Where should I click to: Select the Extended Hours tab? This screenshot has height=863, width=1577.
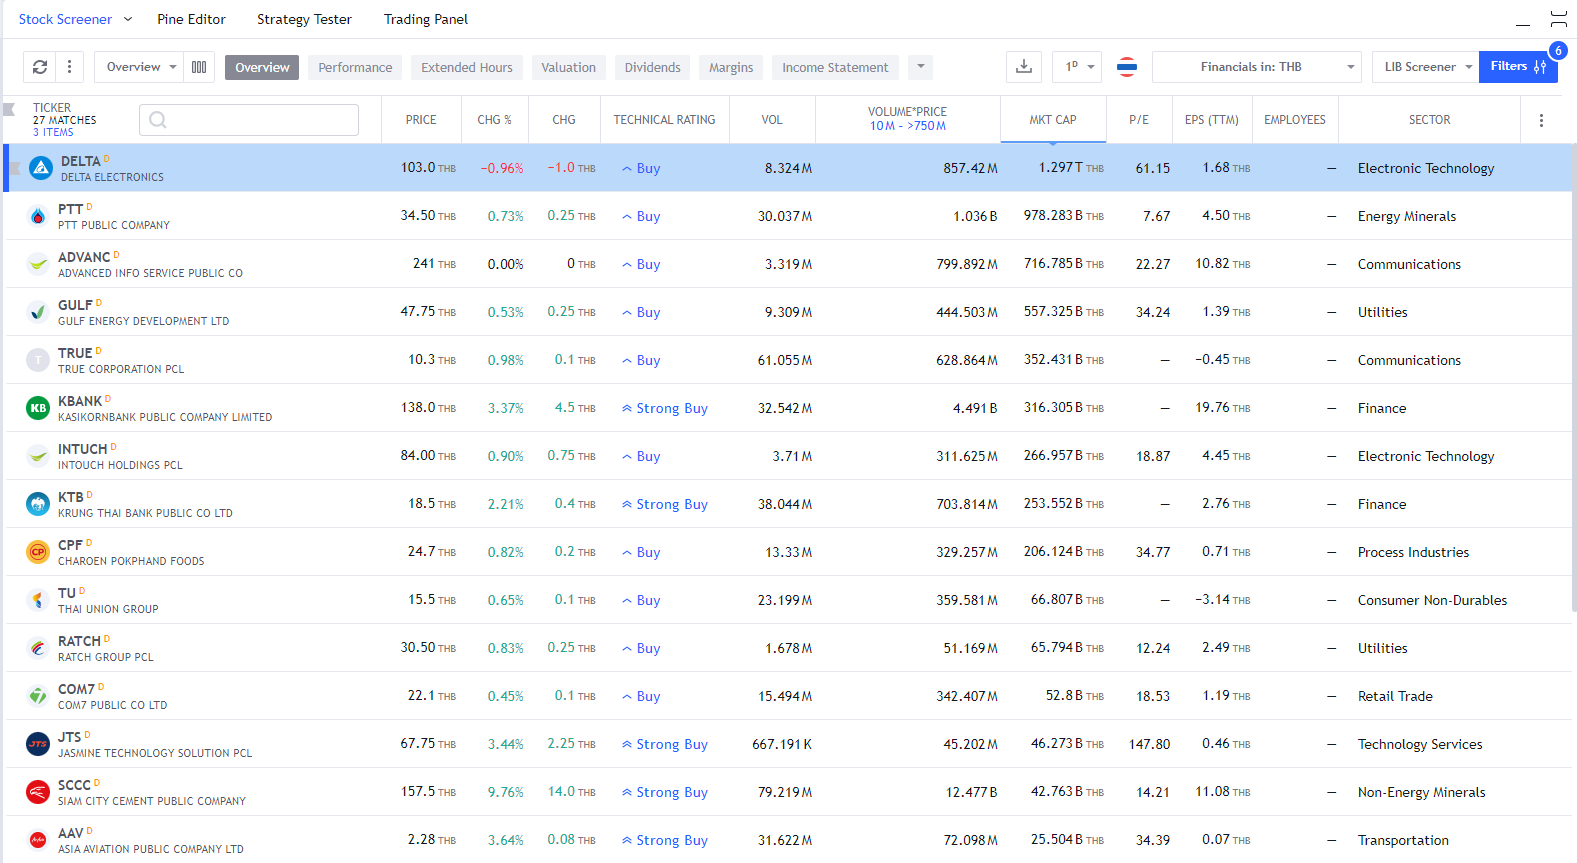467,67
